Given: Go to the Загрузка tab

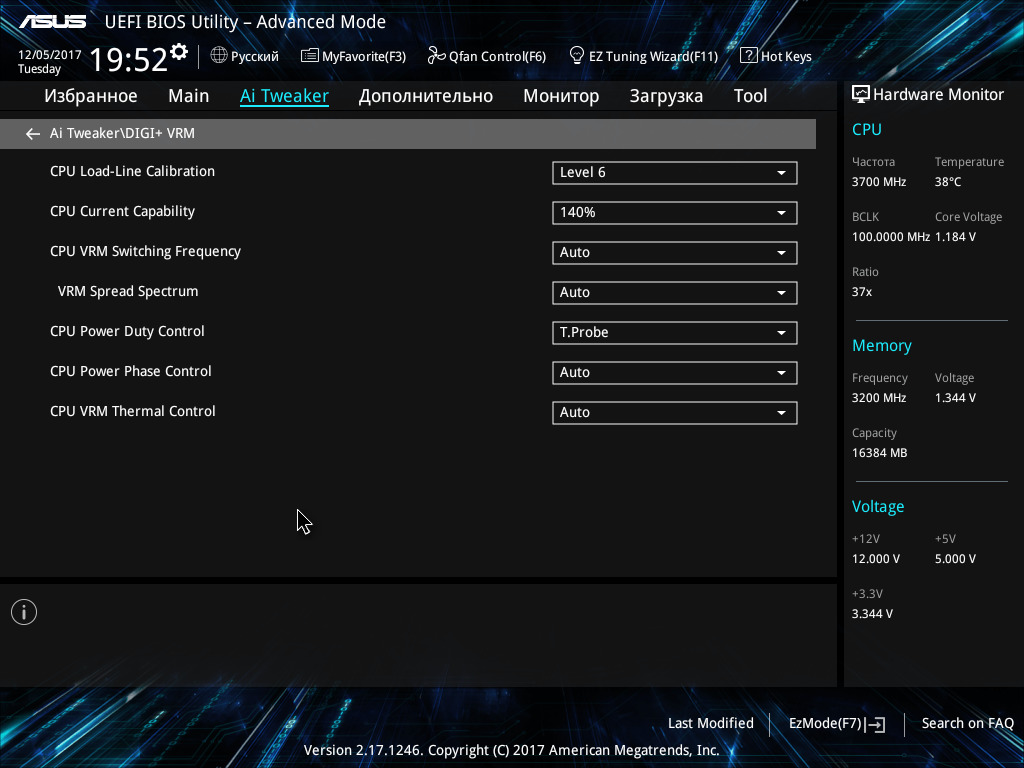Looking at the screenshot, I should (x=666, y=96).
